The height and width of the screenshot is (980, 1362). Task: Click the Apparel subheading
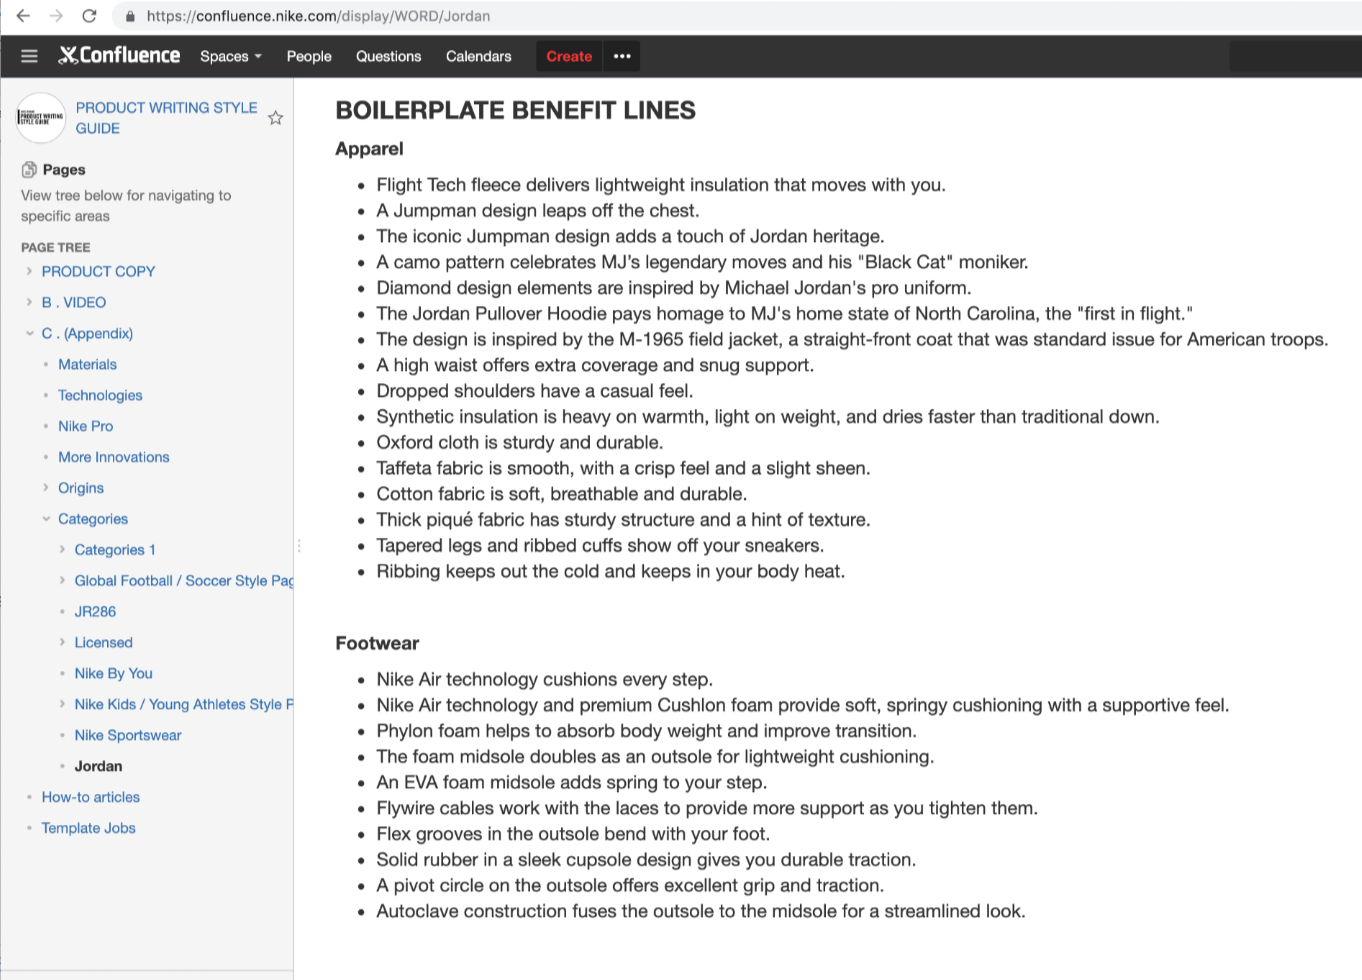click(369, 149)
